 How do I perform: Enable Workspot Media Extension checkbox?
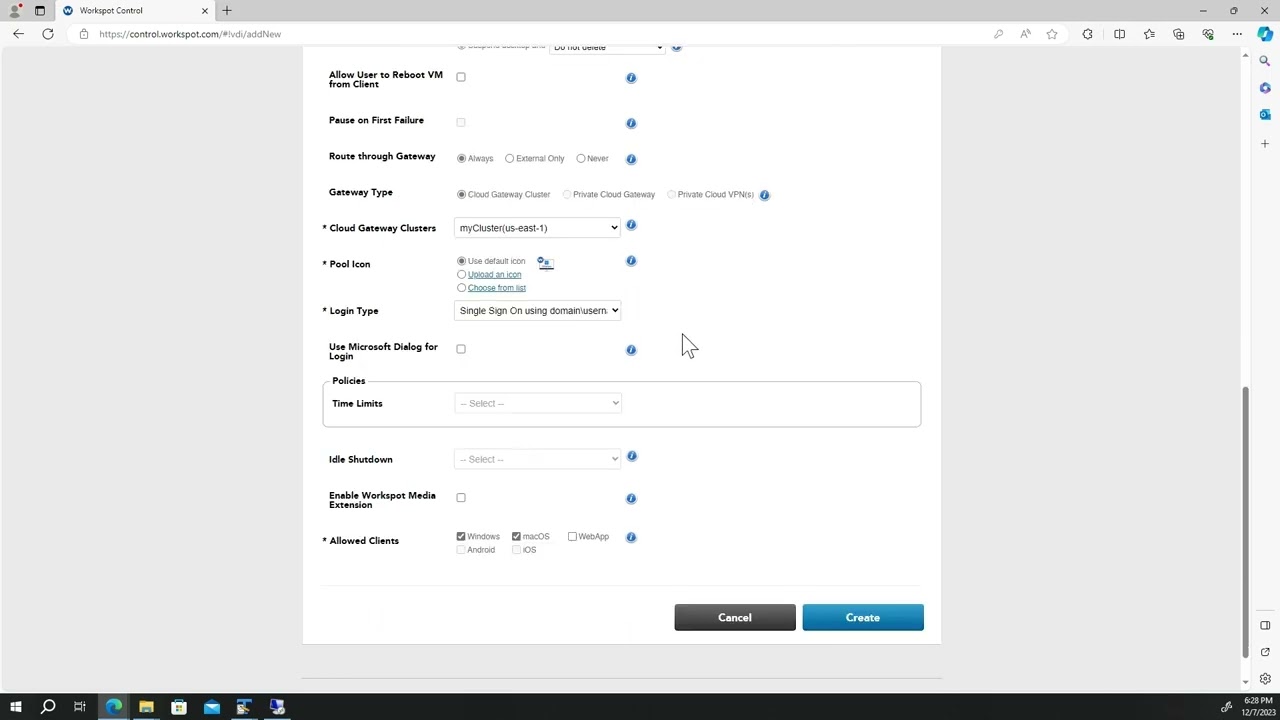click(x=461, y=497)
